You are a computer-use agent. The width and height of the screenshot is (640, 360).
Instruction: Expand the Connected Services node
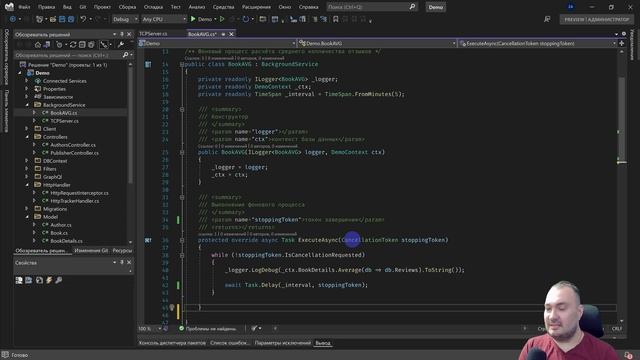27,81
